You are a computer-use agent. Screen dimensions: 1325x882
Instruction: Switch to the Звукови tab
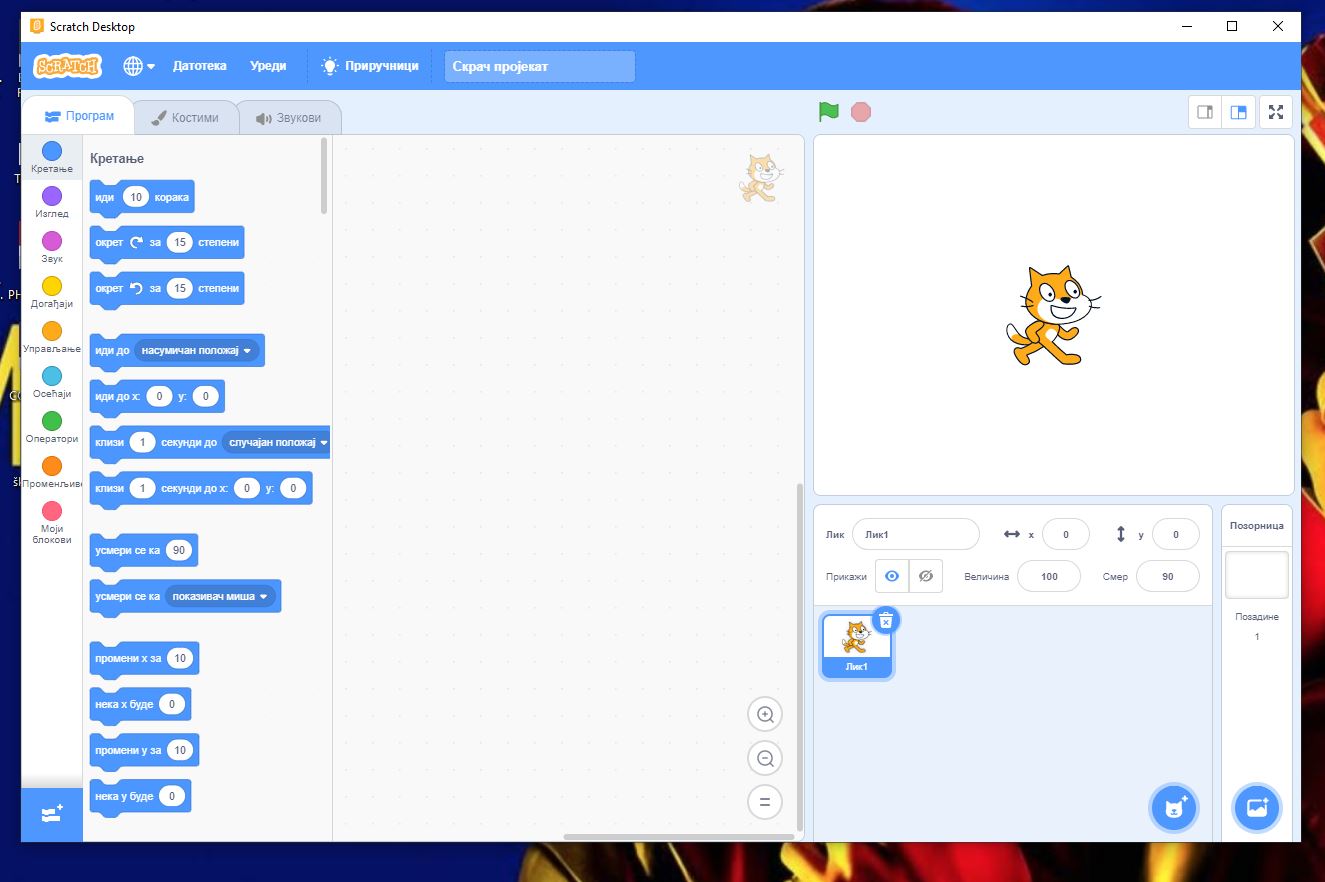coord(289,117)
